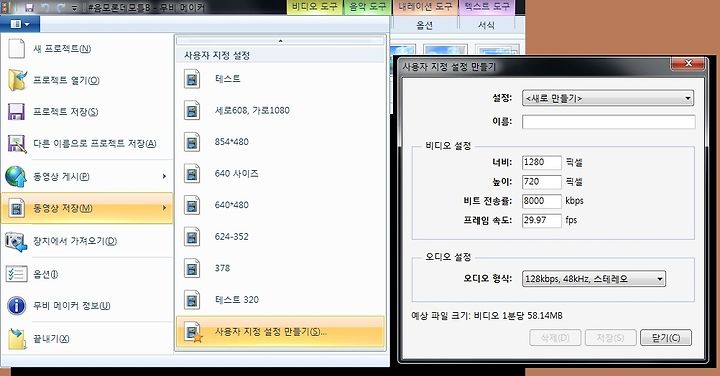The height and width of the screenshot is (376, 720).
Task: Switch to the 내레이션 도구 ribbon tab
Action: [x=425, y=7]
